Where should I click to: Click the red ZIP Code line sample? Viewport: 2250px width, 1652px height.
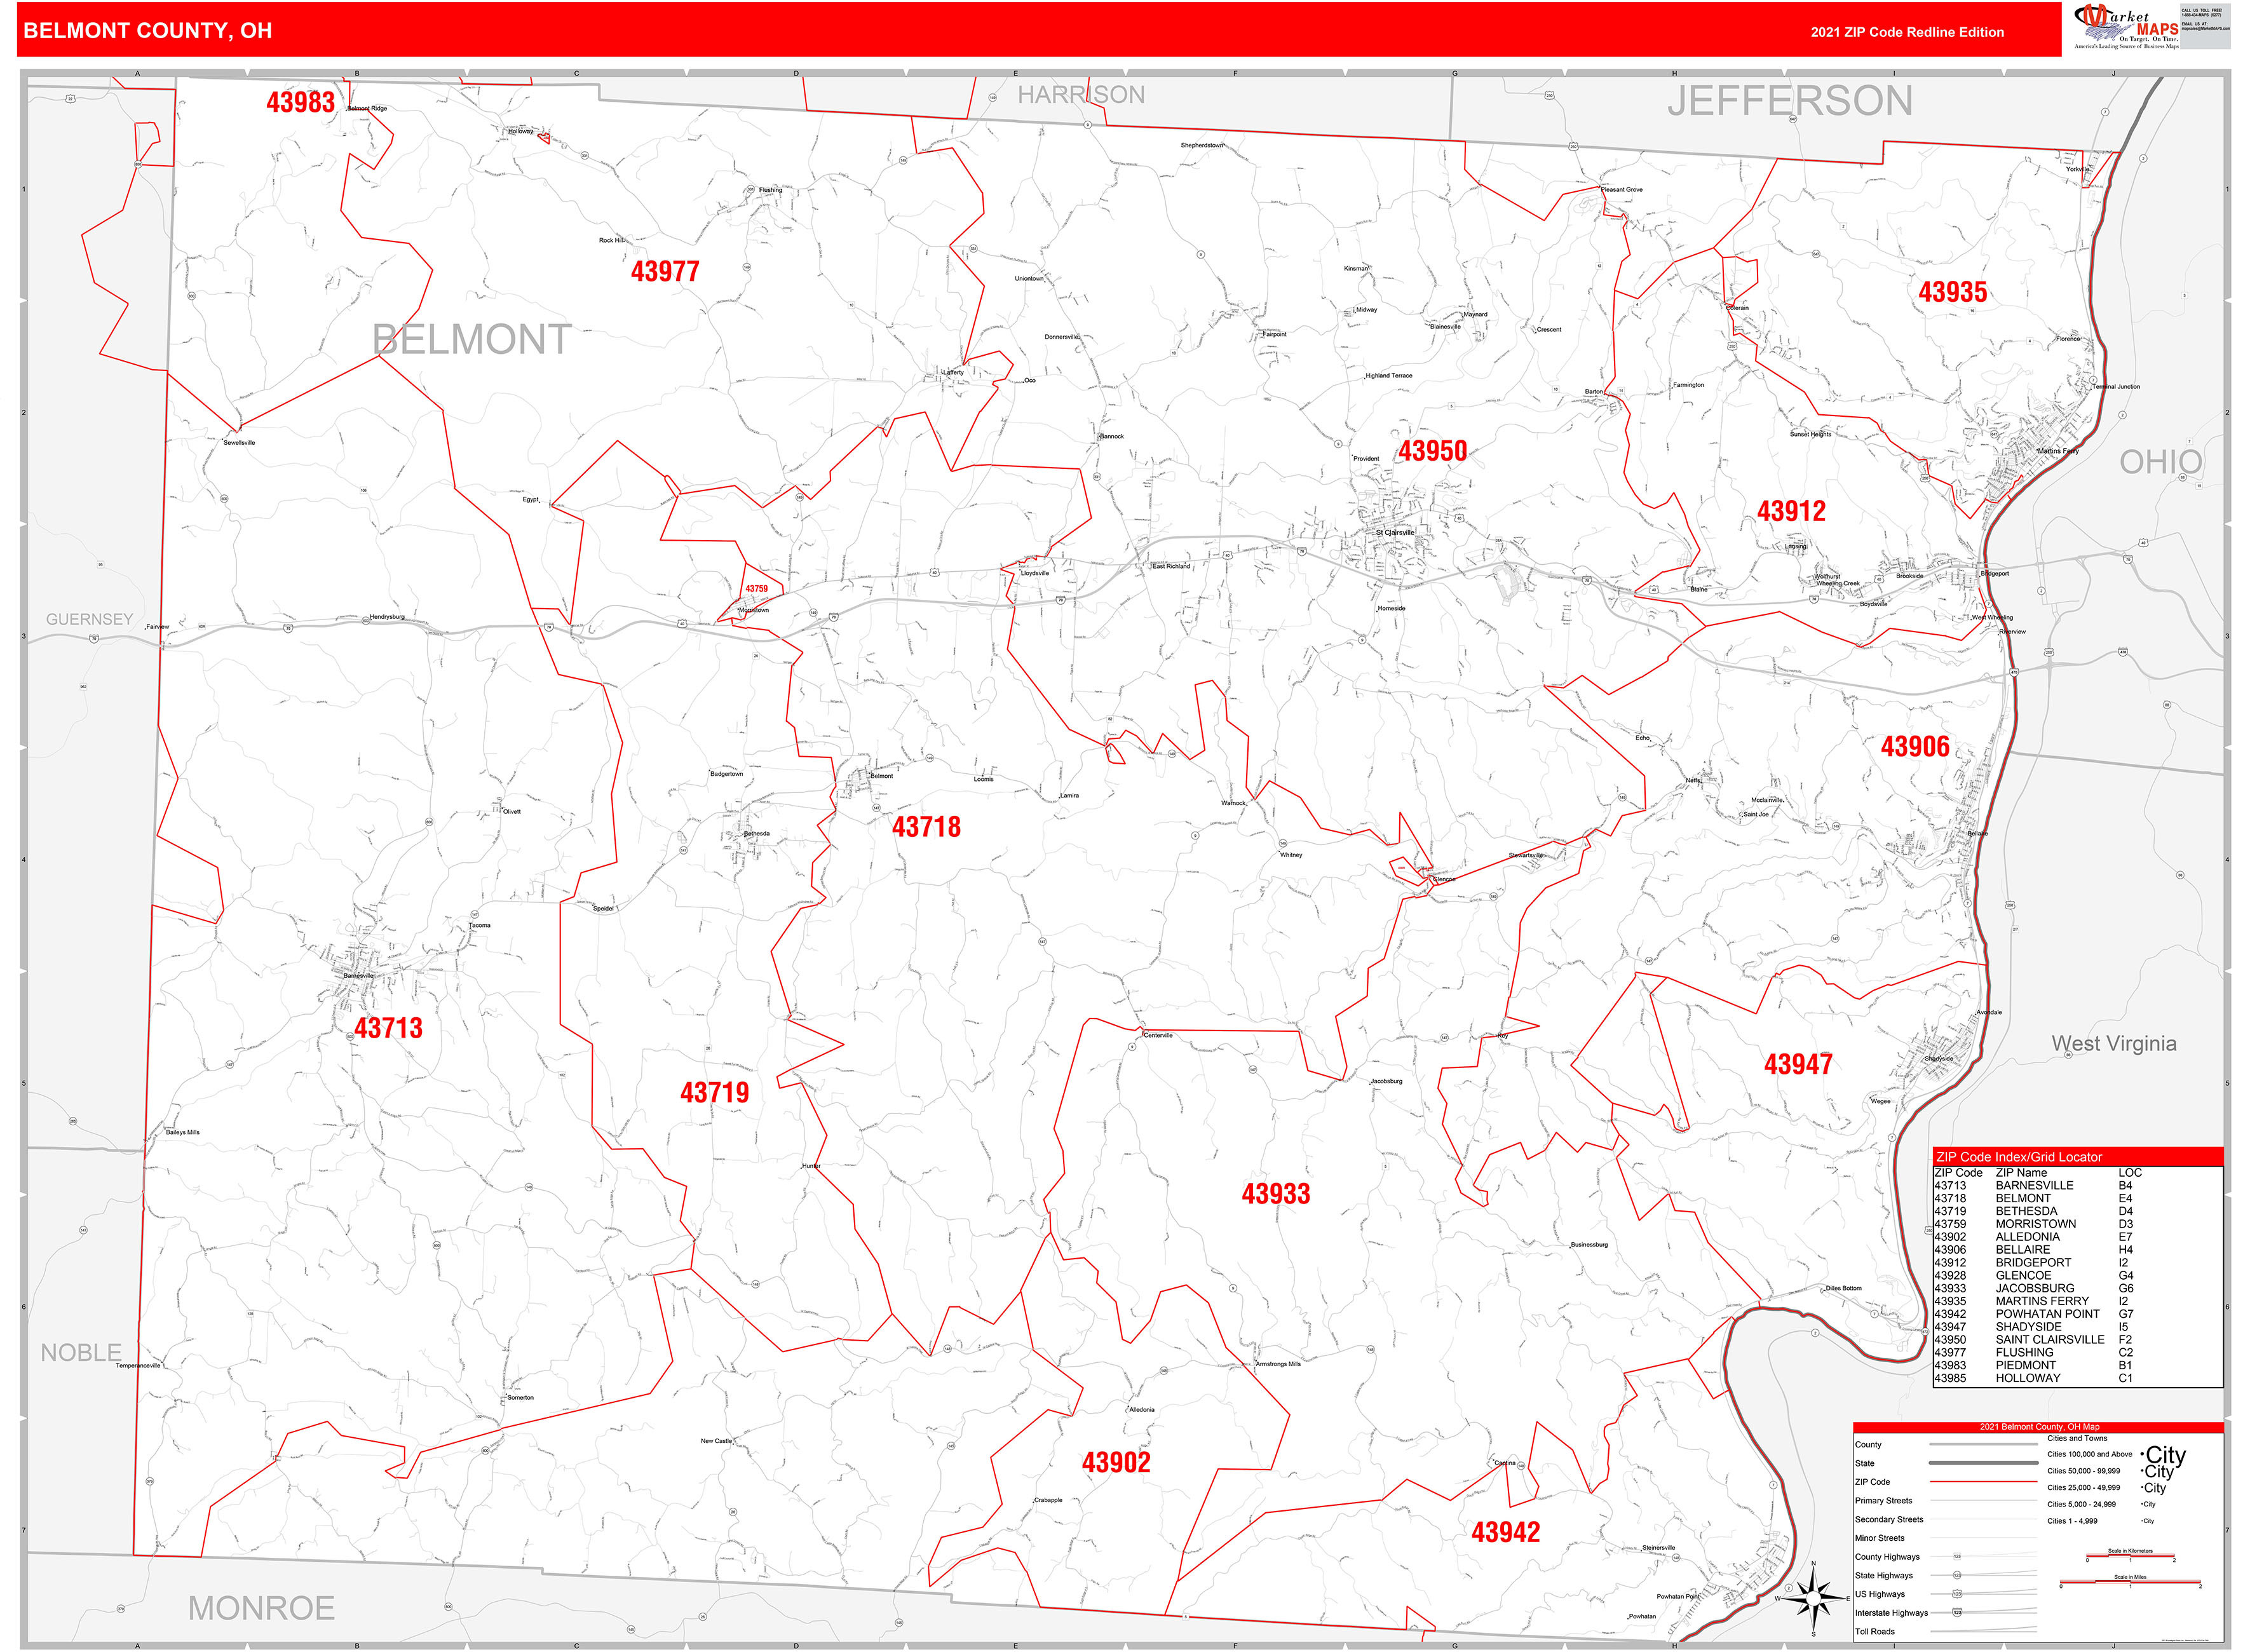(1983, 1481)
